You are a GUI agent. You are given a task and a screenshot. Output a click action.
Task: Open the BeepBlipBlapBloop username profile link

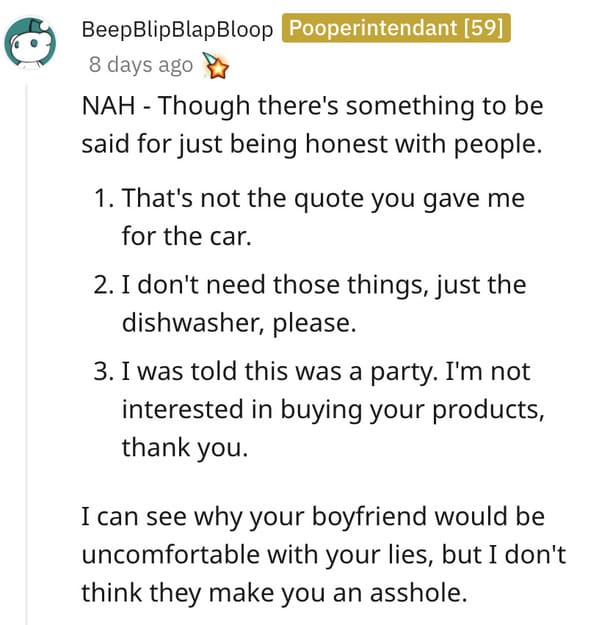click(177, 29)
